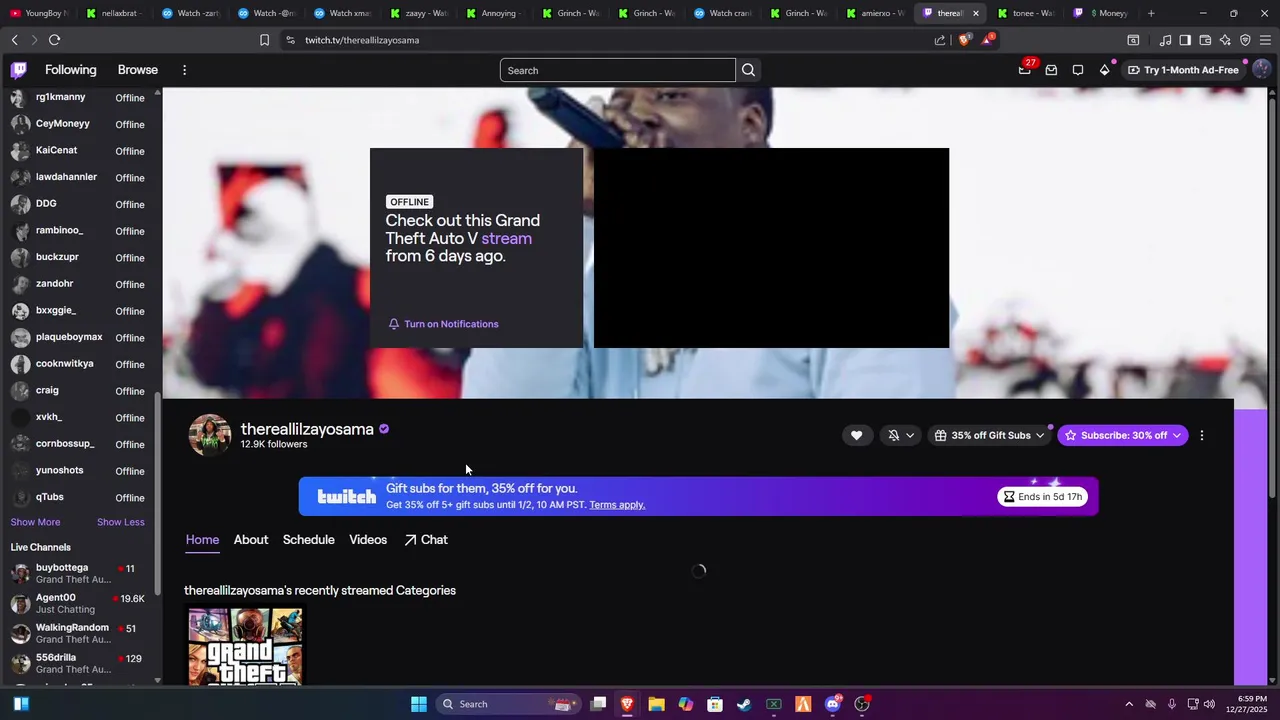Image resolution: width=1280 pixels, height=720 pixels.
Task: Show More followed channels
Action: coord(35,522)
